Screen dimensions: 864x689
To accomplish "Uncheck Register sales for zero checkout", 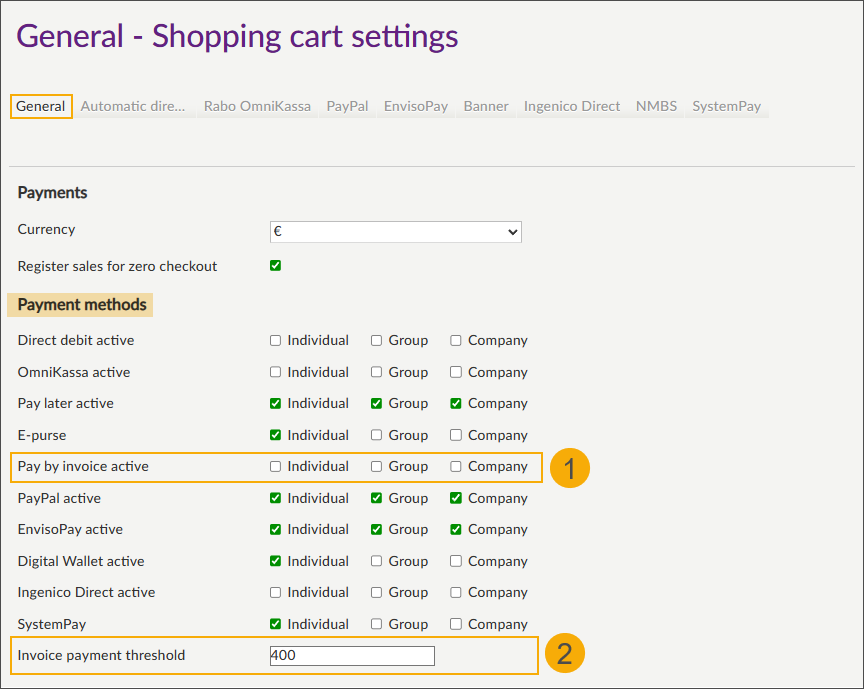I will click(276, 266).
